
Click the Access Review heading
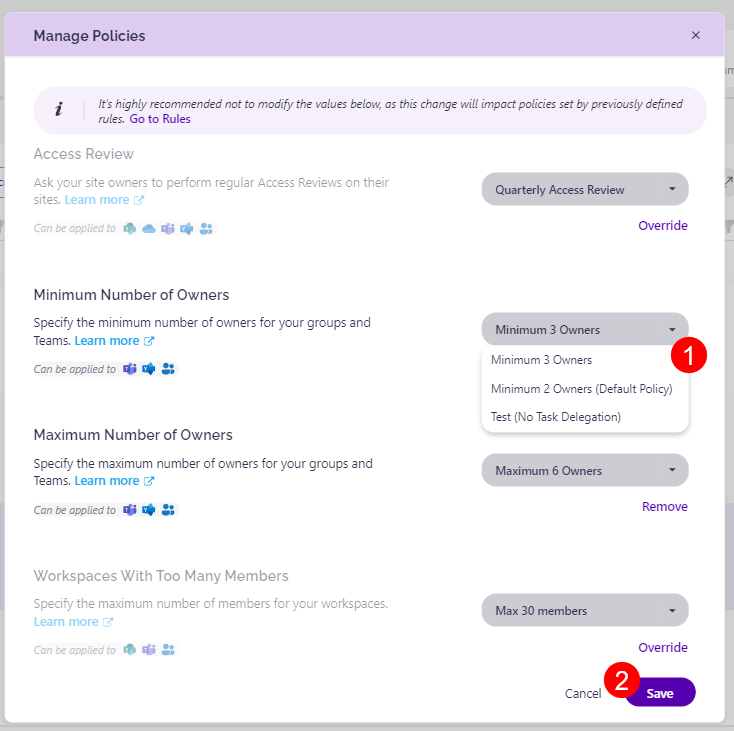[x=84, y=154]
